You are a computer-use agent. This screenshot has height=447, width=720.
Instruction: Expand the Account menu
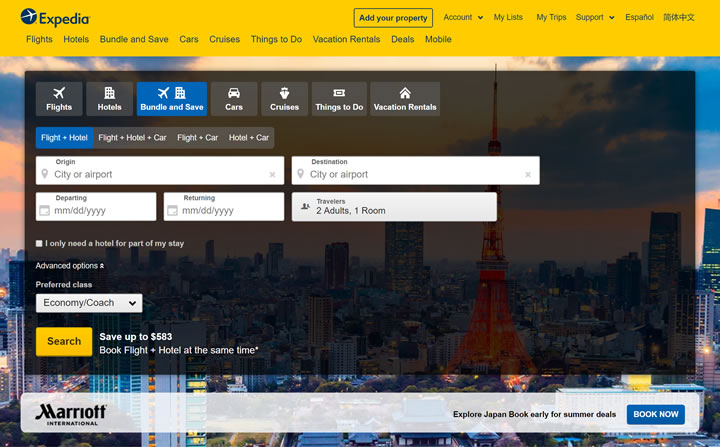pyautogui.click(x=462, y=17)
